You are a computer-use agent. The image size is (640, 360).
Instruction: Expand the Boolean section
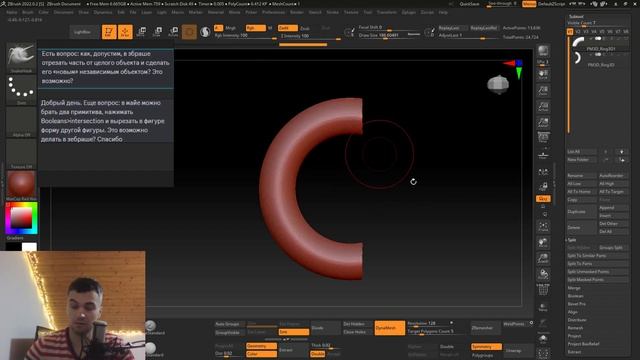pyautogui.click(x=576, y=296)
